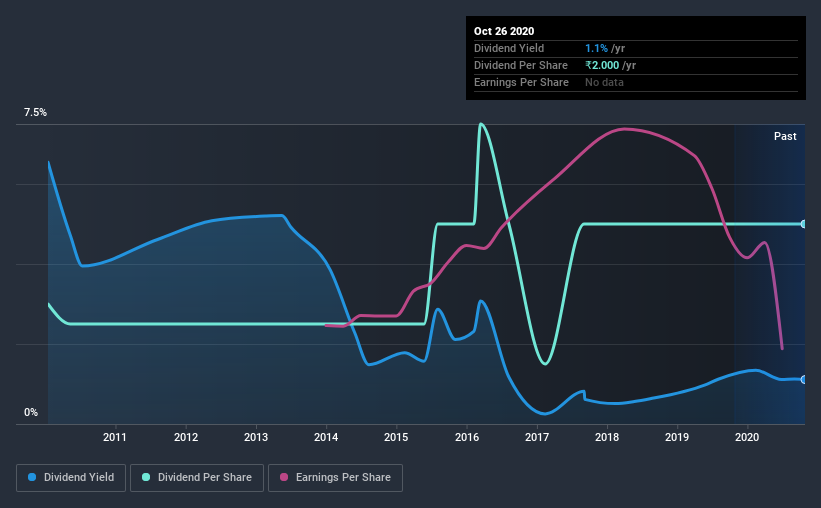Toggle the Dividend Yield legend button
This screenshot has width=821, height=508.
coord(71,478)
